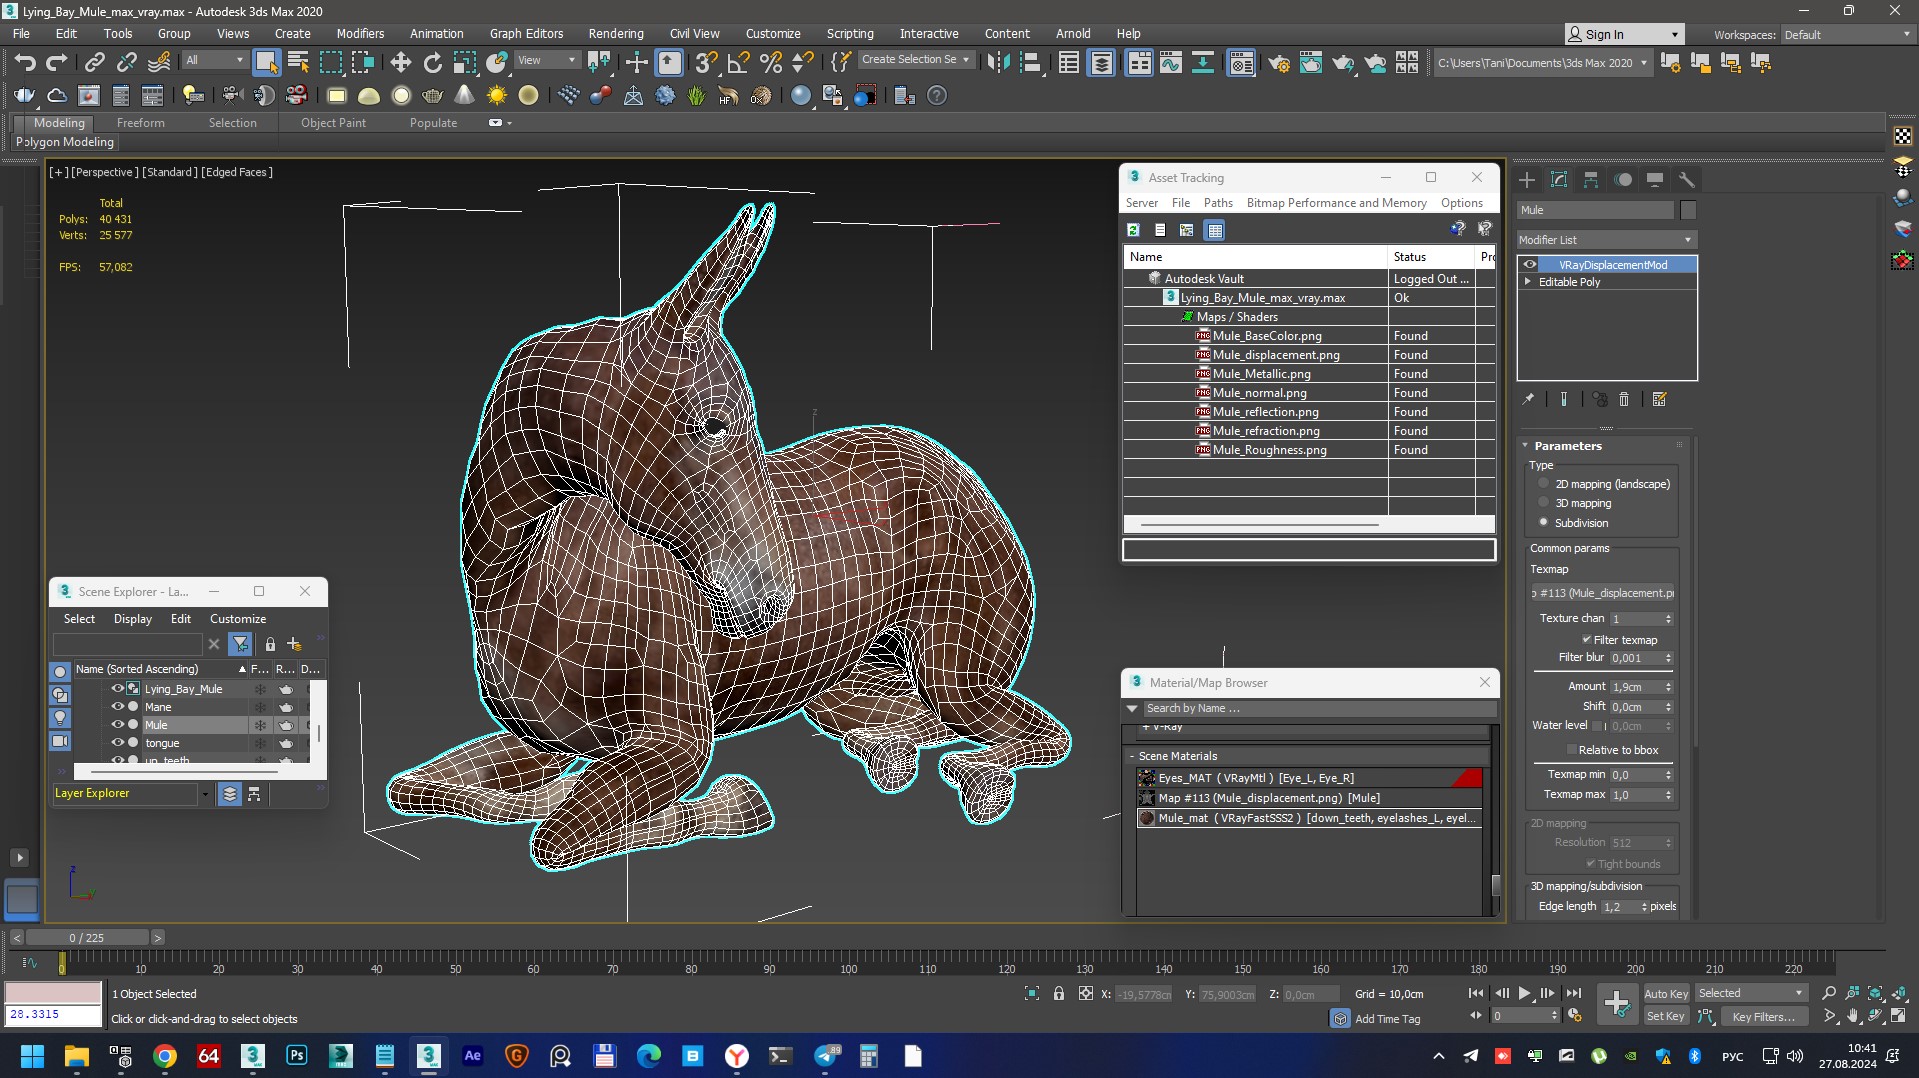Click the Amount 1,9cm value field

pyautogui.click(x=1635, y=687)
